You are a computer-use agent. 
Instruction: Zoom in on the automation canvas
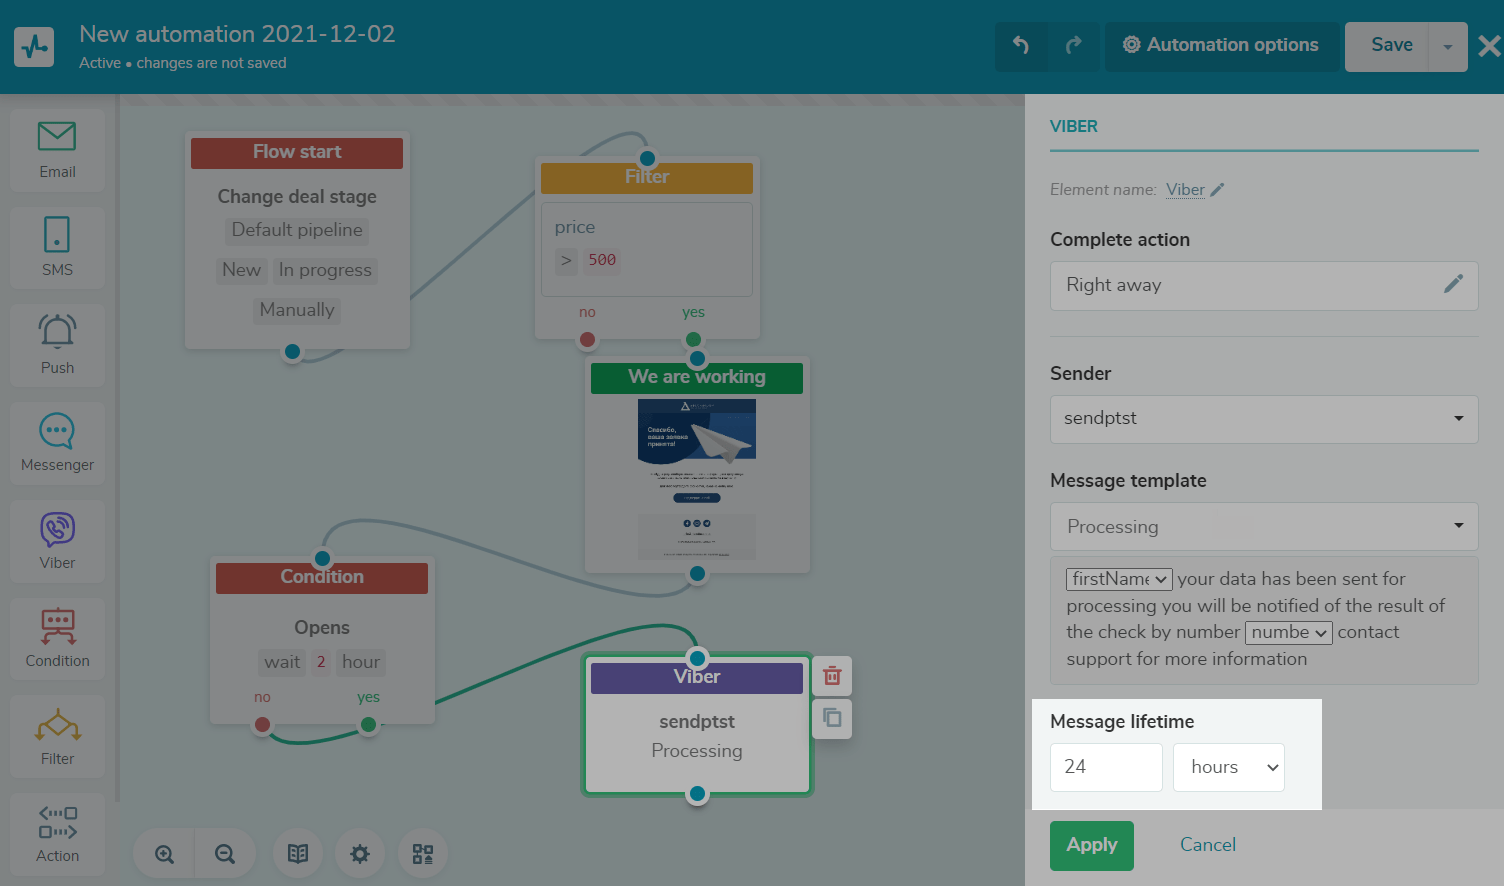tap(165, 854)
